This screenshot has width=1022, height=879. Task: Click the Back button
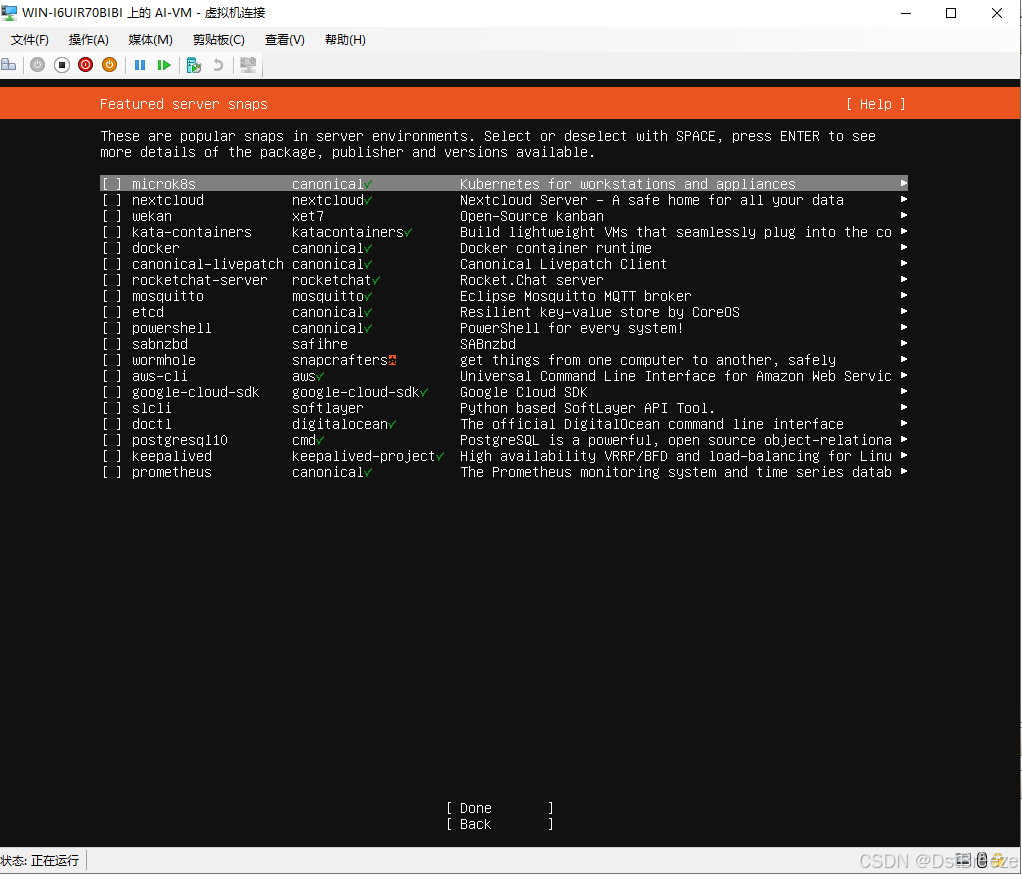click(500, 824)
